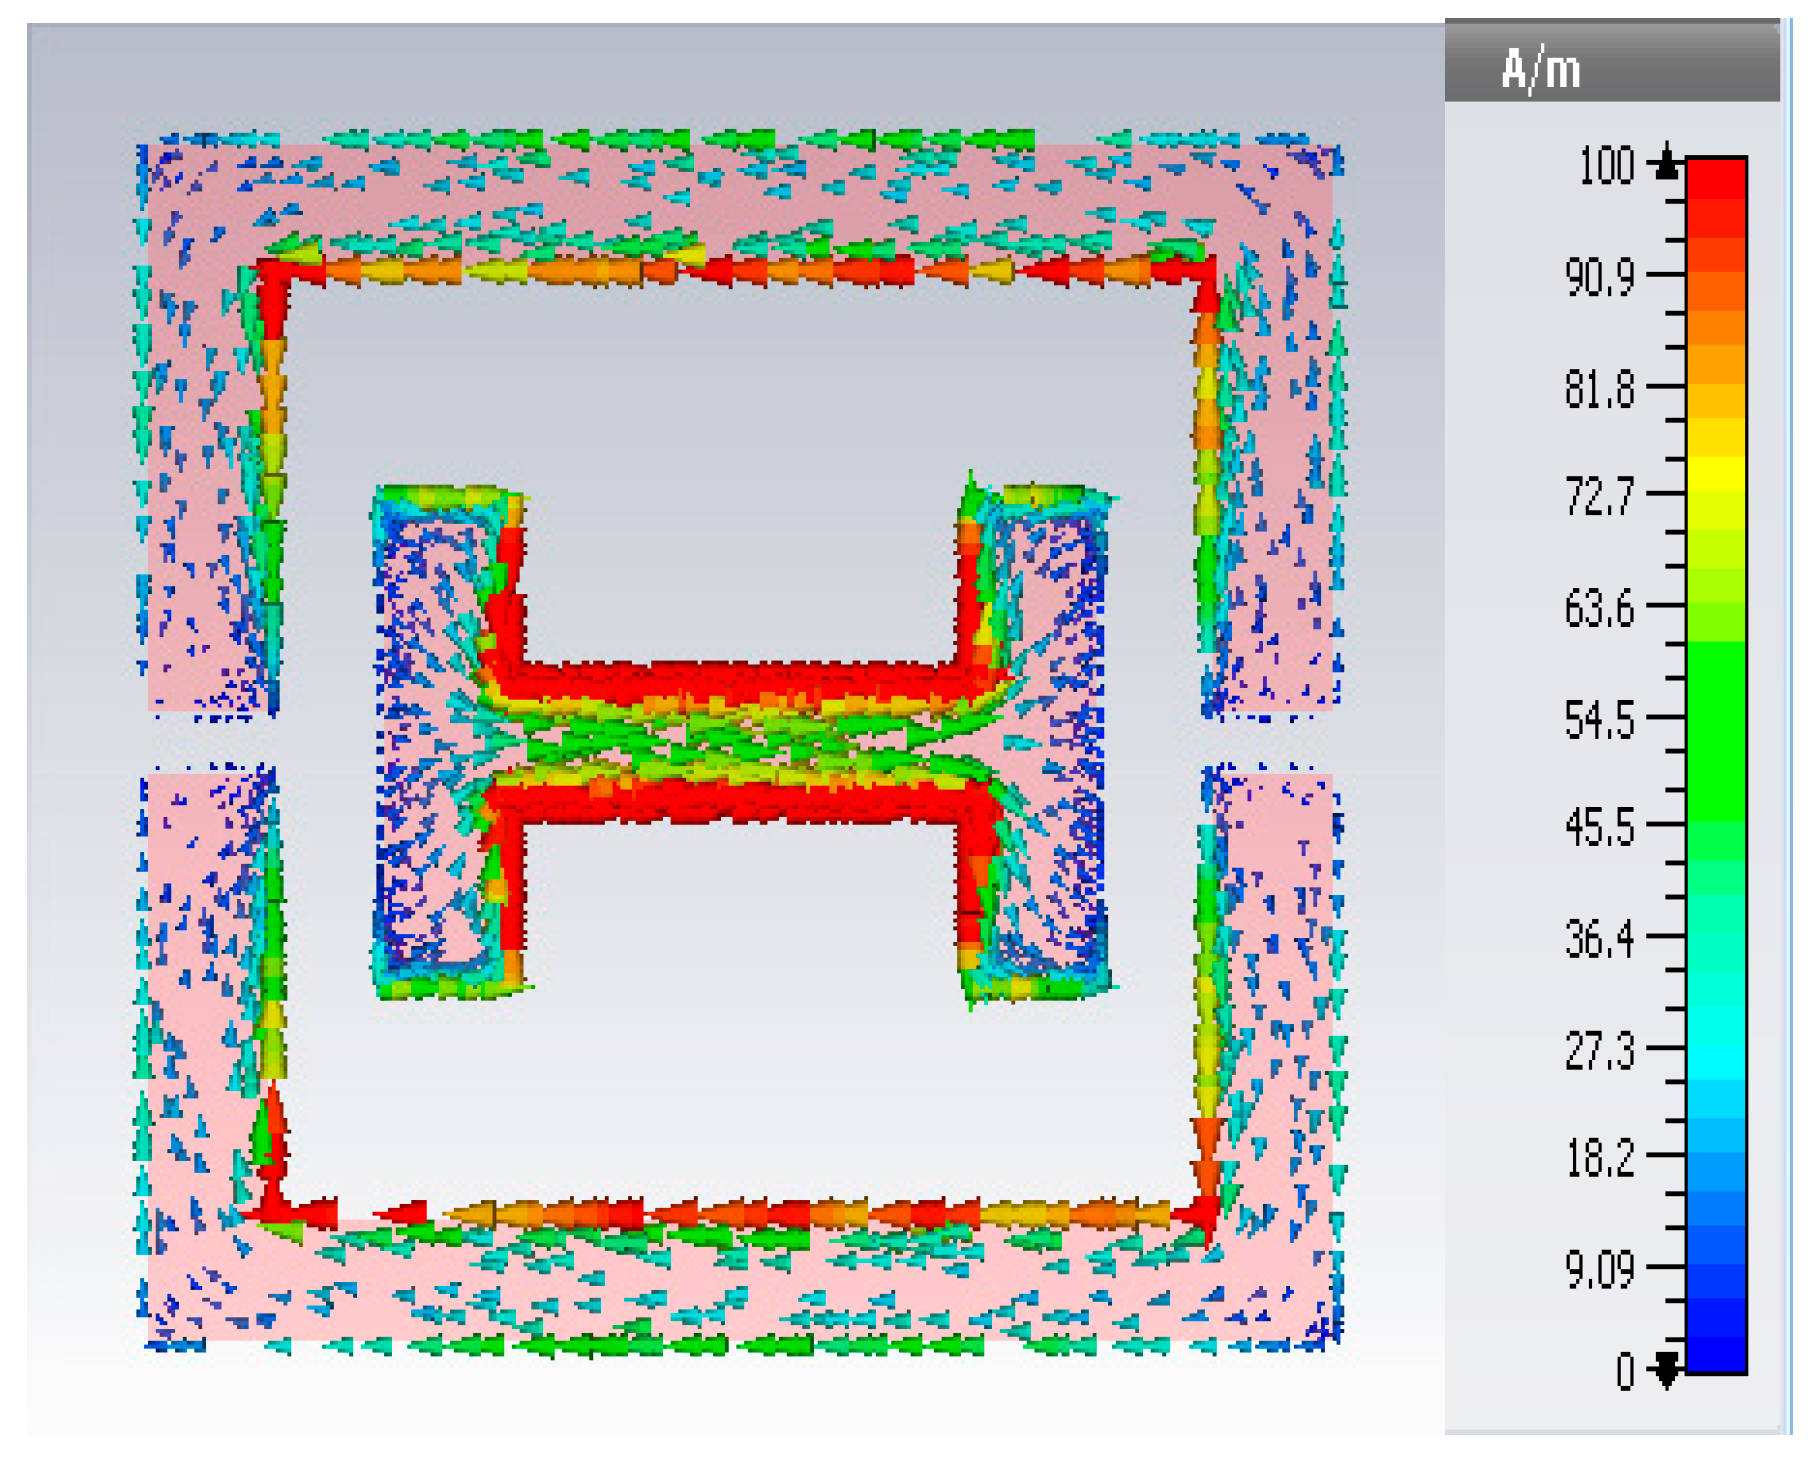This screenshot has height=1468, width=1817.
Task: Click the upper arrow marker at scale maximum 100
Action: click(1666, 163)
